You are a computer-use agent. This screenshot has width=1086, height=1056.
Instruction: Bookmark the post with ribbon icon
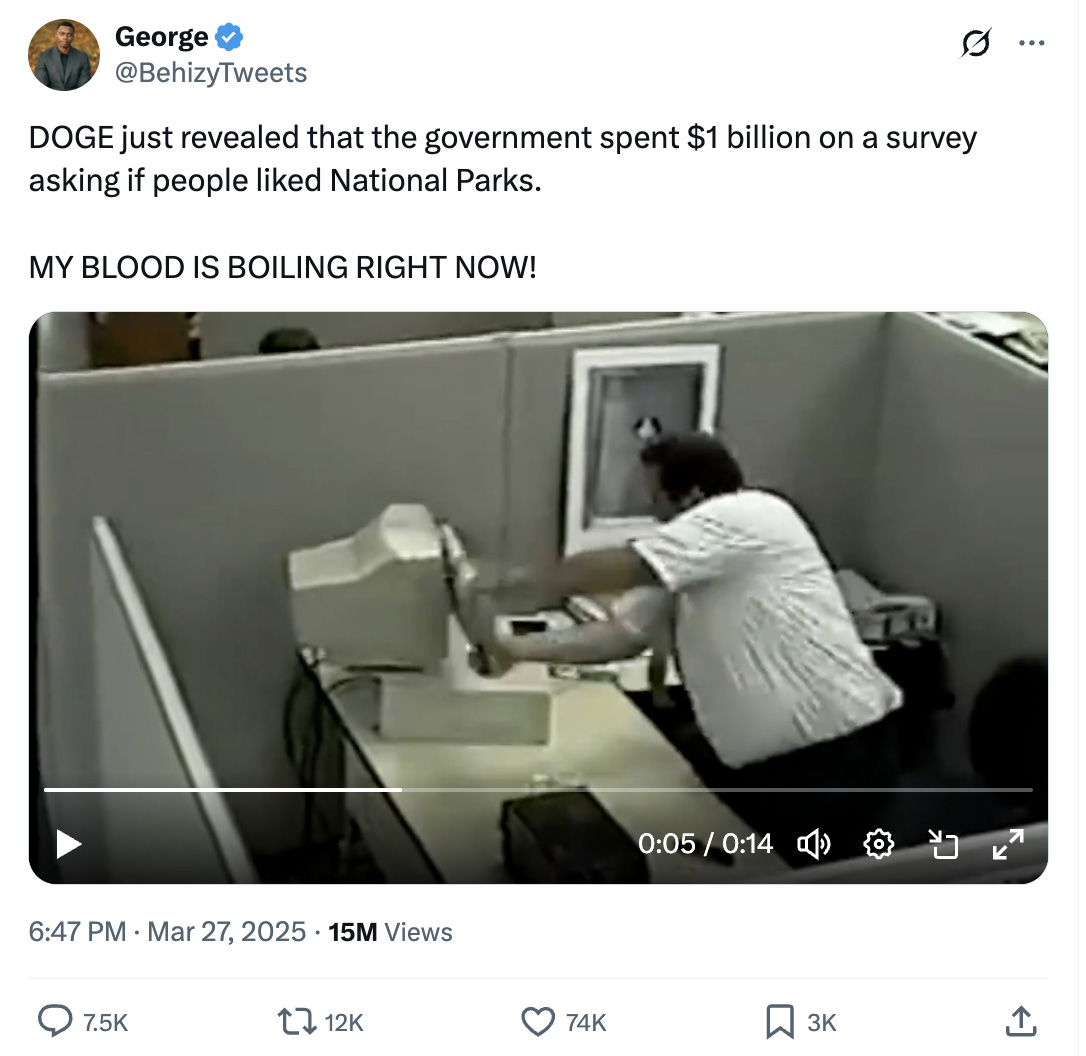click(x=780, y=1022)
